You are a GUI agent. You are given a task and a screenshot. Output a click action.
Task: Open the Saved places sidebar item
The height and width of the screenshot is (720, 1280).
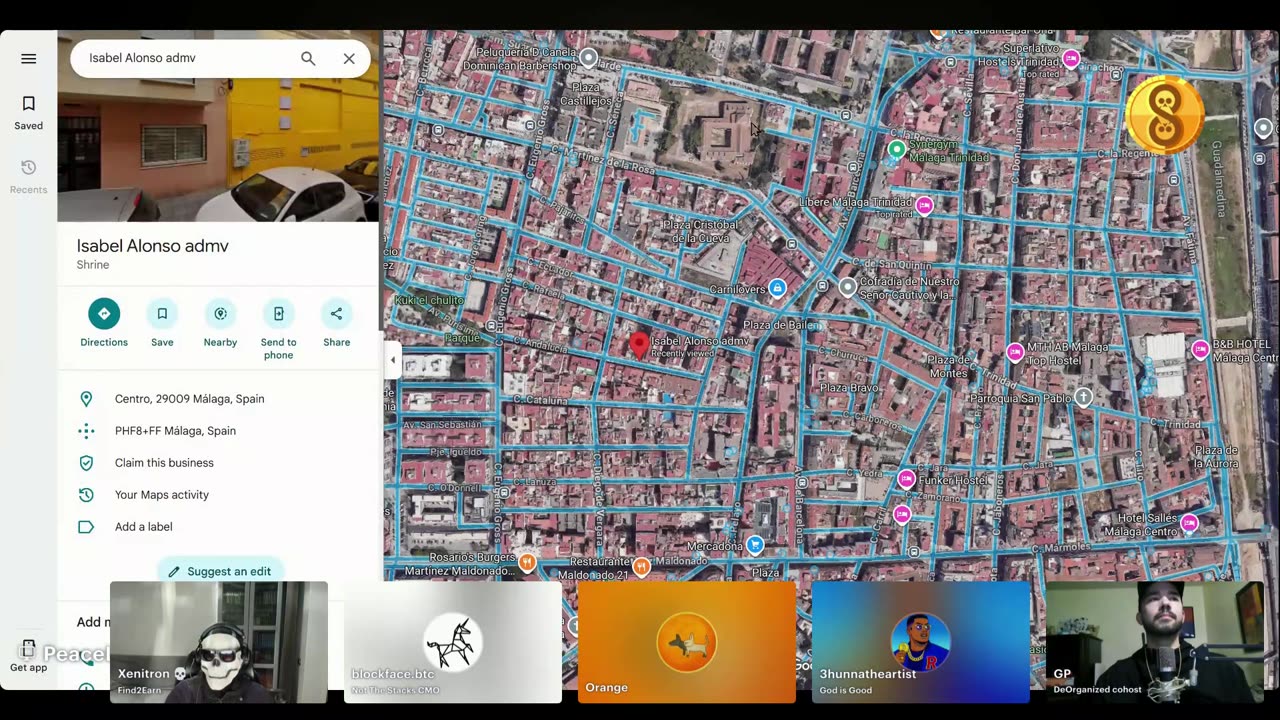28,113
